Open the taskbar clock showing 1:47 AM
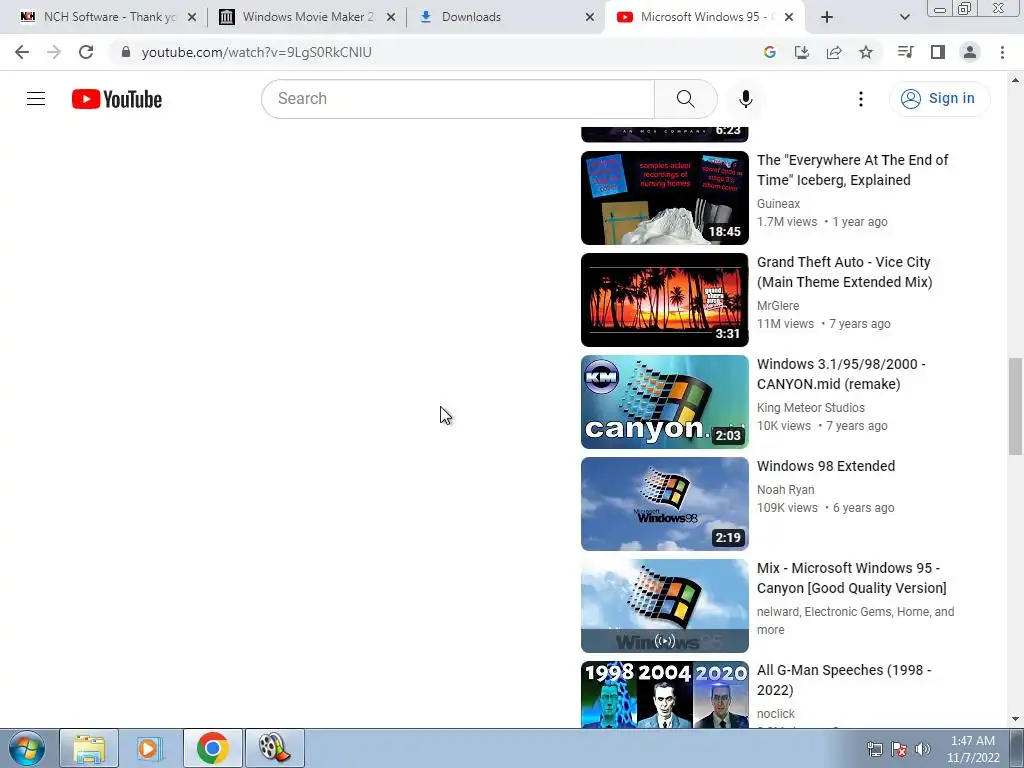The height and width of the screenshot is (768, 1024). click(972, 749)
